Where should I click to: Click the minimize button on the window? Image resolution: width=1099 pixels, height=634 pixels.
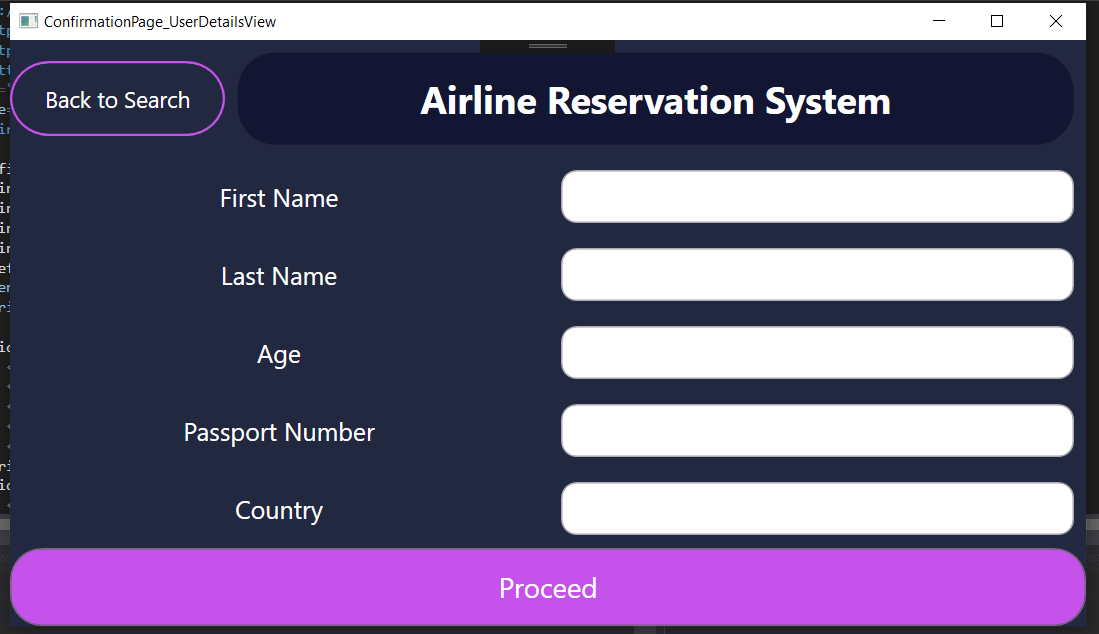[x=938, y=20]
